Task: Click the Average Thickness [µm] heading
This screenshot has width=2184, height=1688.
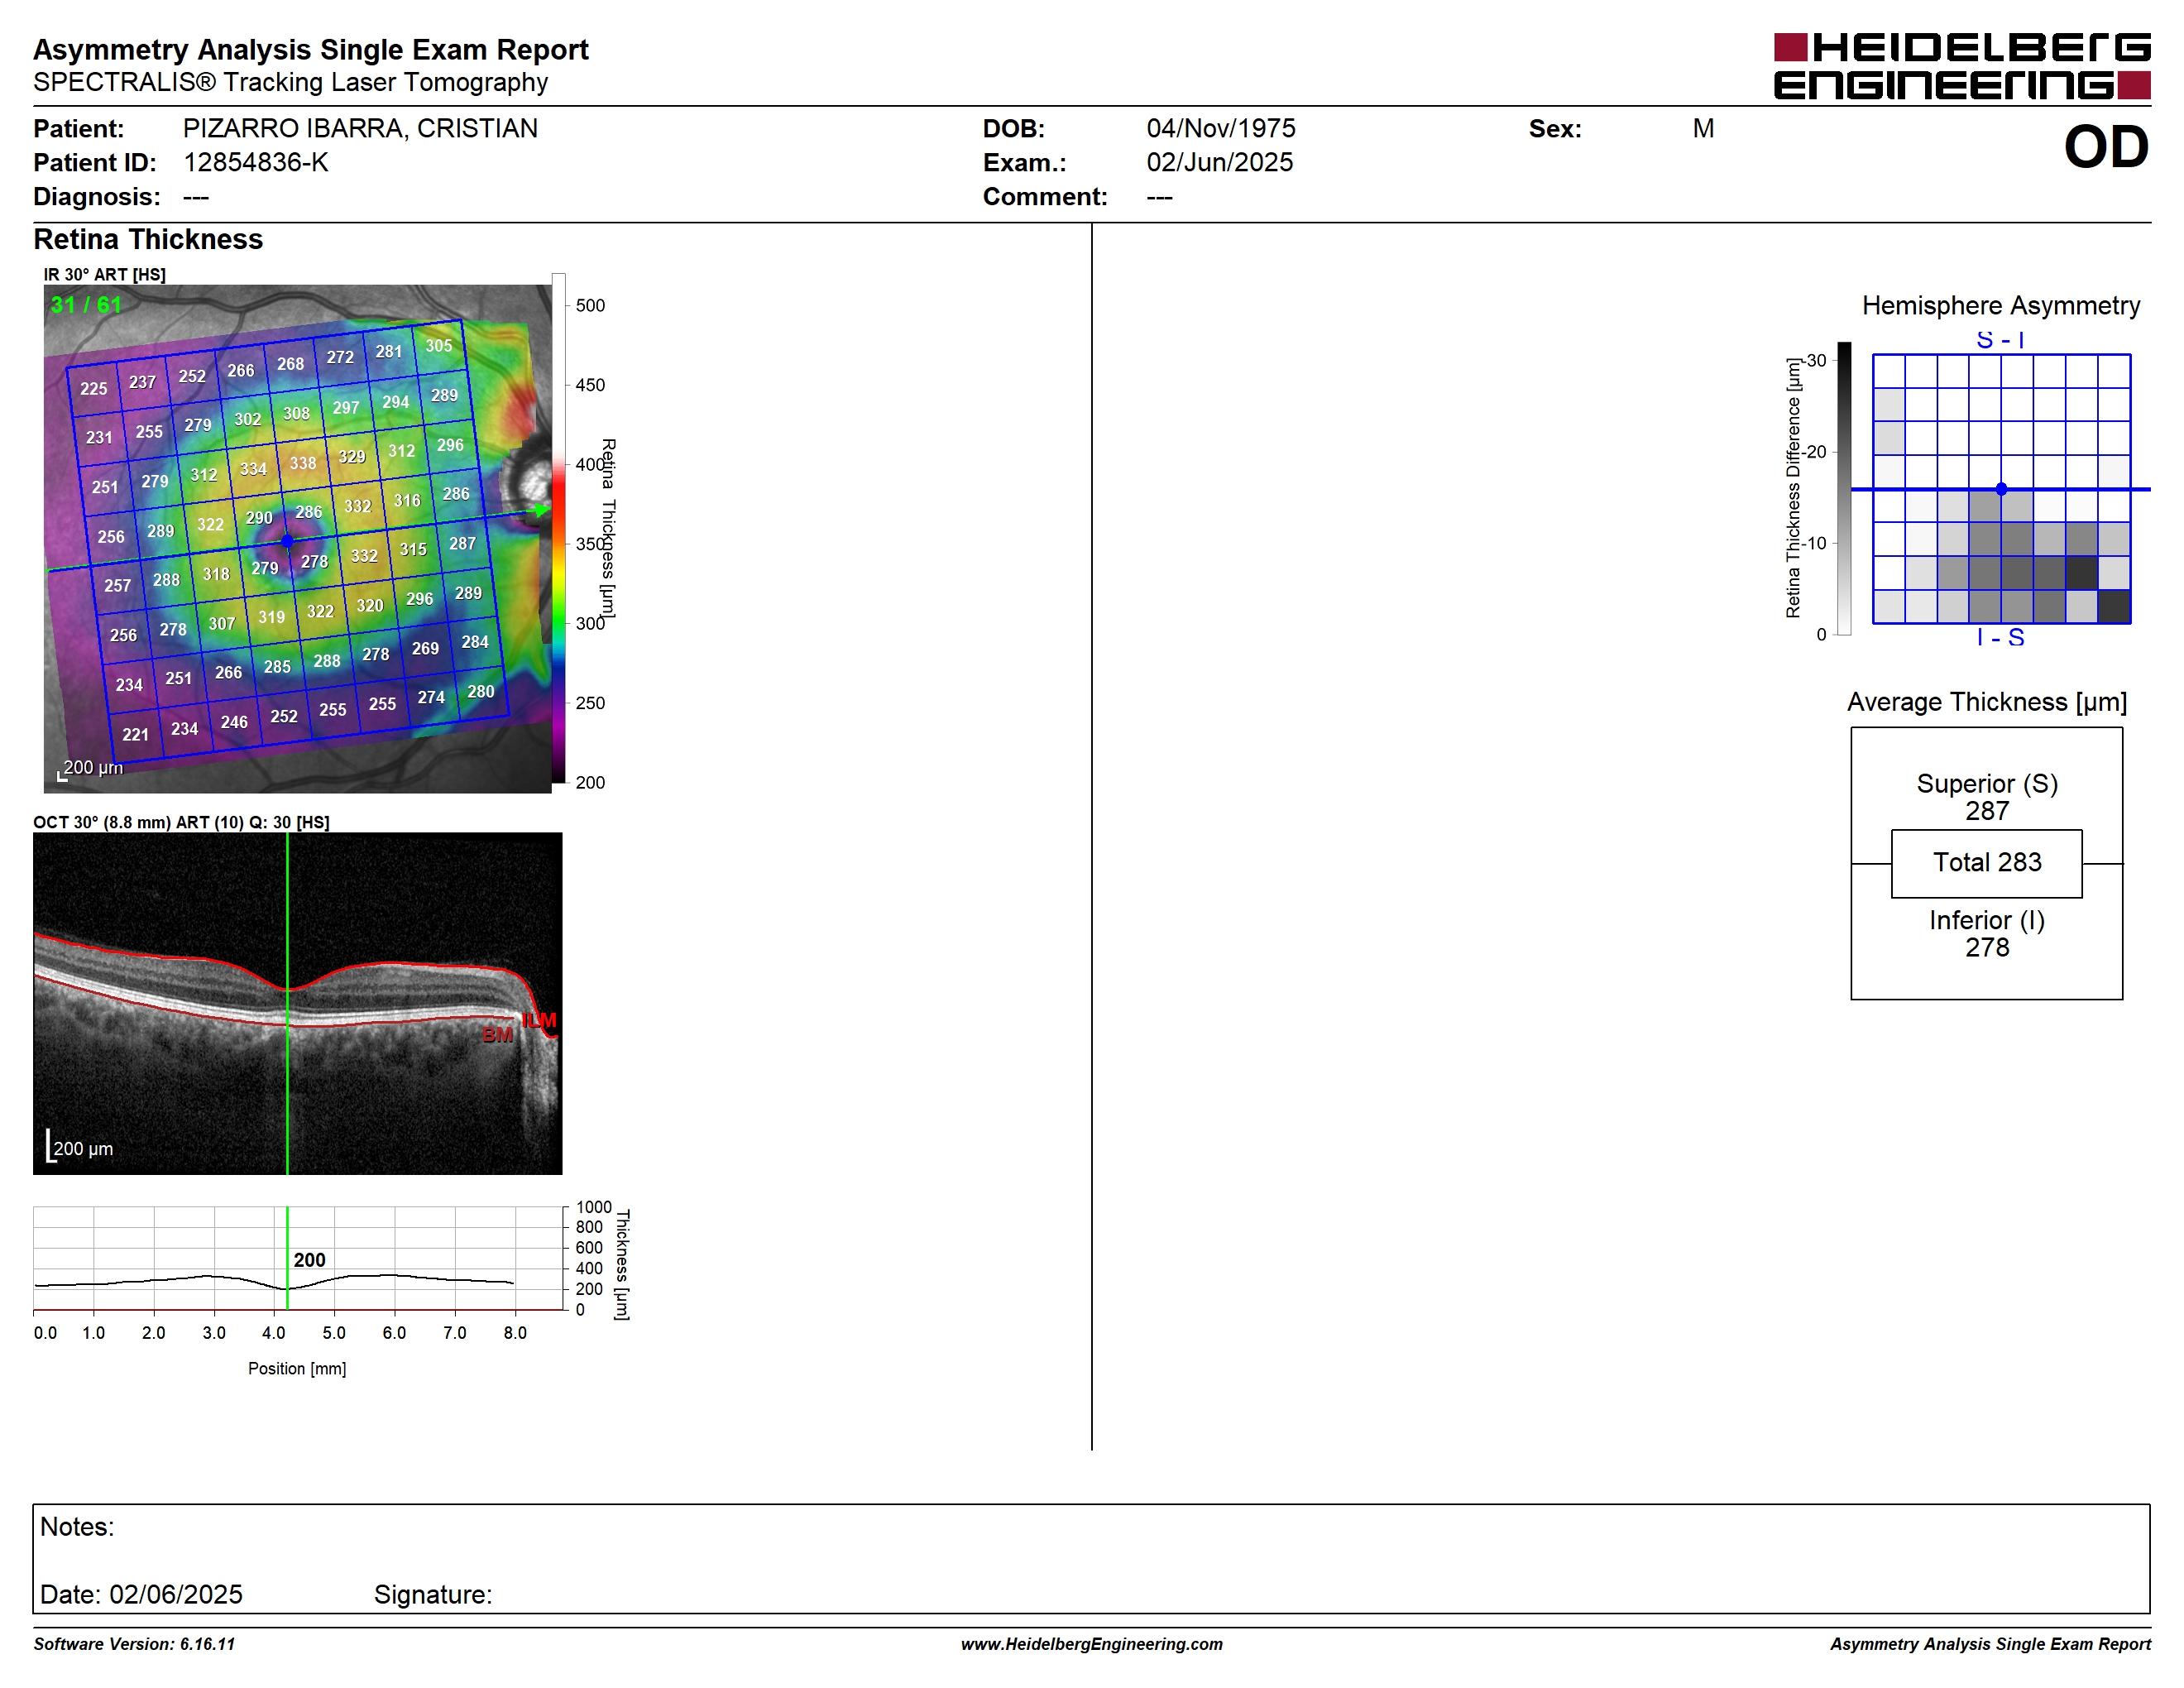Action: click(1987, 702)
